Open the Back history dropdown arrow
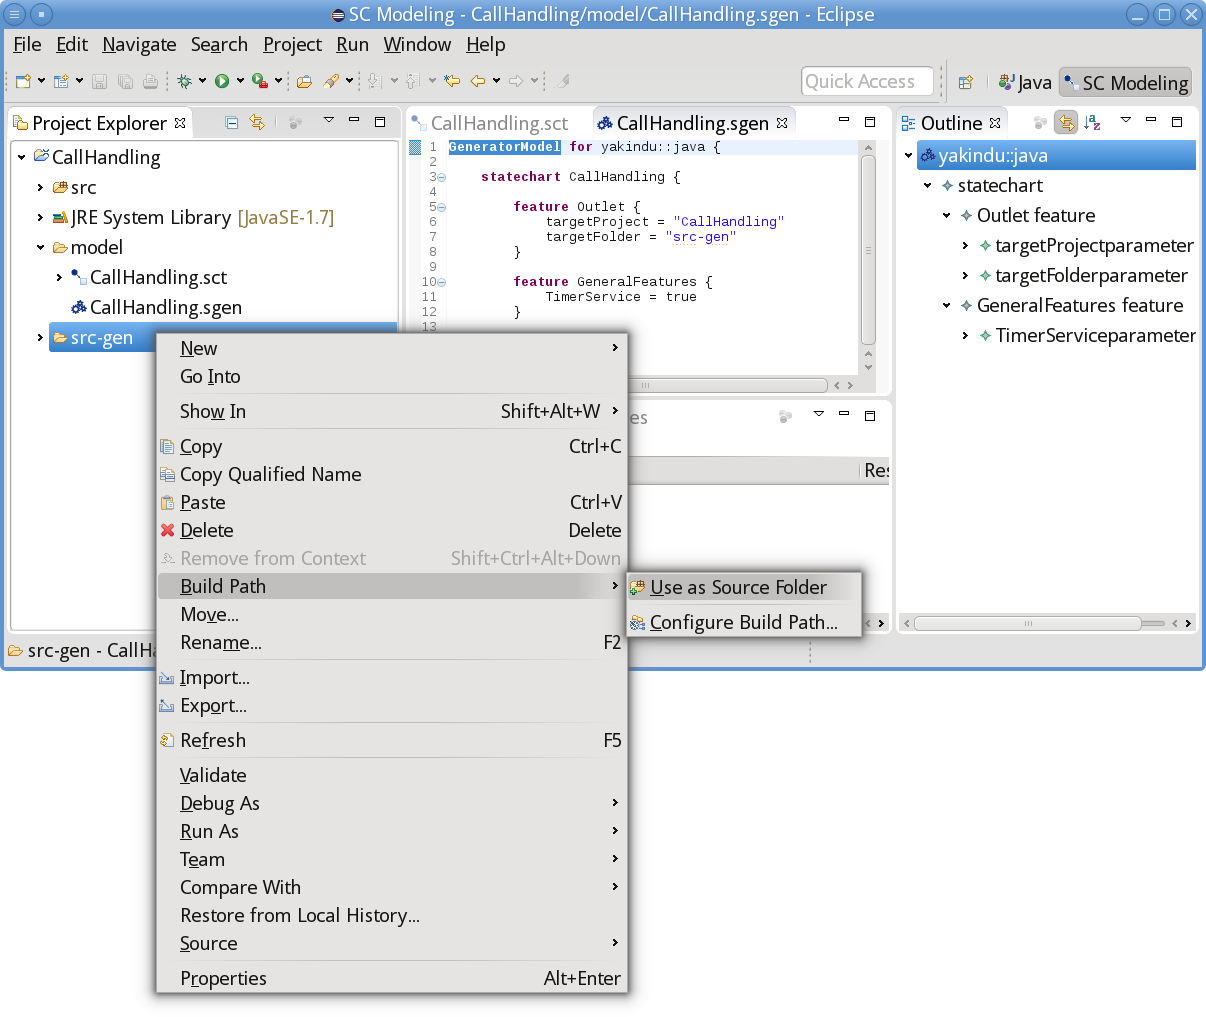Screen dimensions: 1206x1017 click(x=496, y=81)
